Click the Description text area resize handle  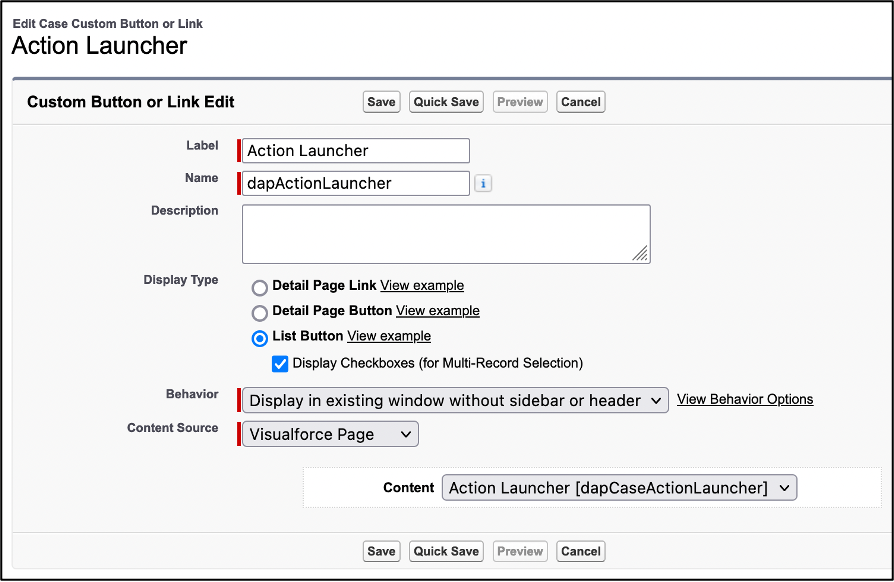point(640,254)
